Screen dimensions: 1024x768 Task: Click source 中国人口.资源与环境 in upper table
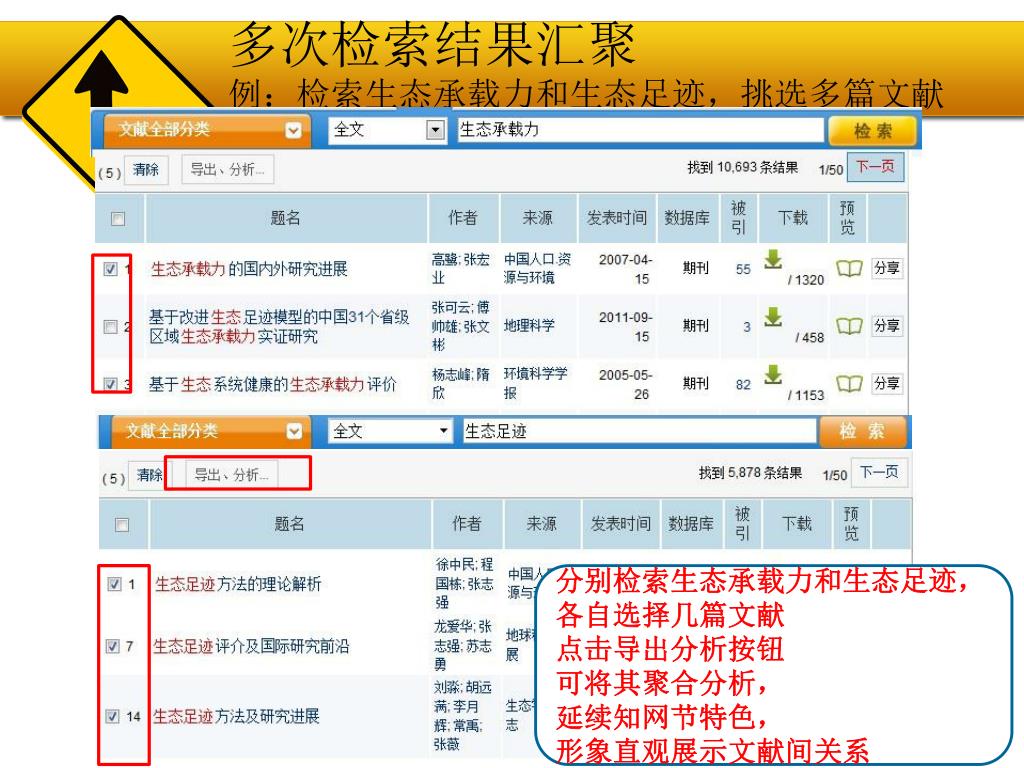[537, 268]
